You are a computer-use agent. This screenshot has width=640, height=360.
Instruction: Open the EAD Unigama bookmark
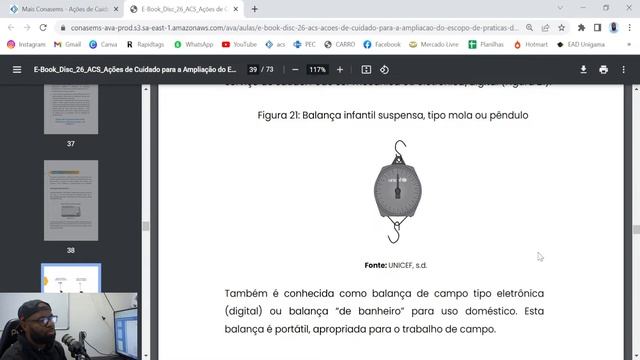pyautogui.click(x=581, y=44)
